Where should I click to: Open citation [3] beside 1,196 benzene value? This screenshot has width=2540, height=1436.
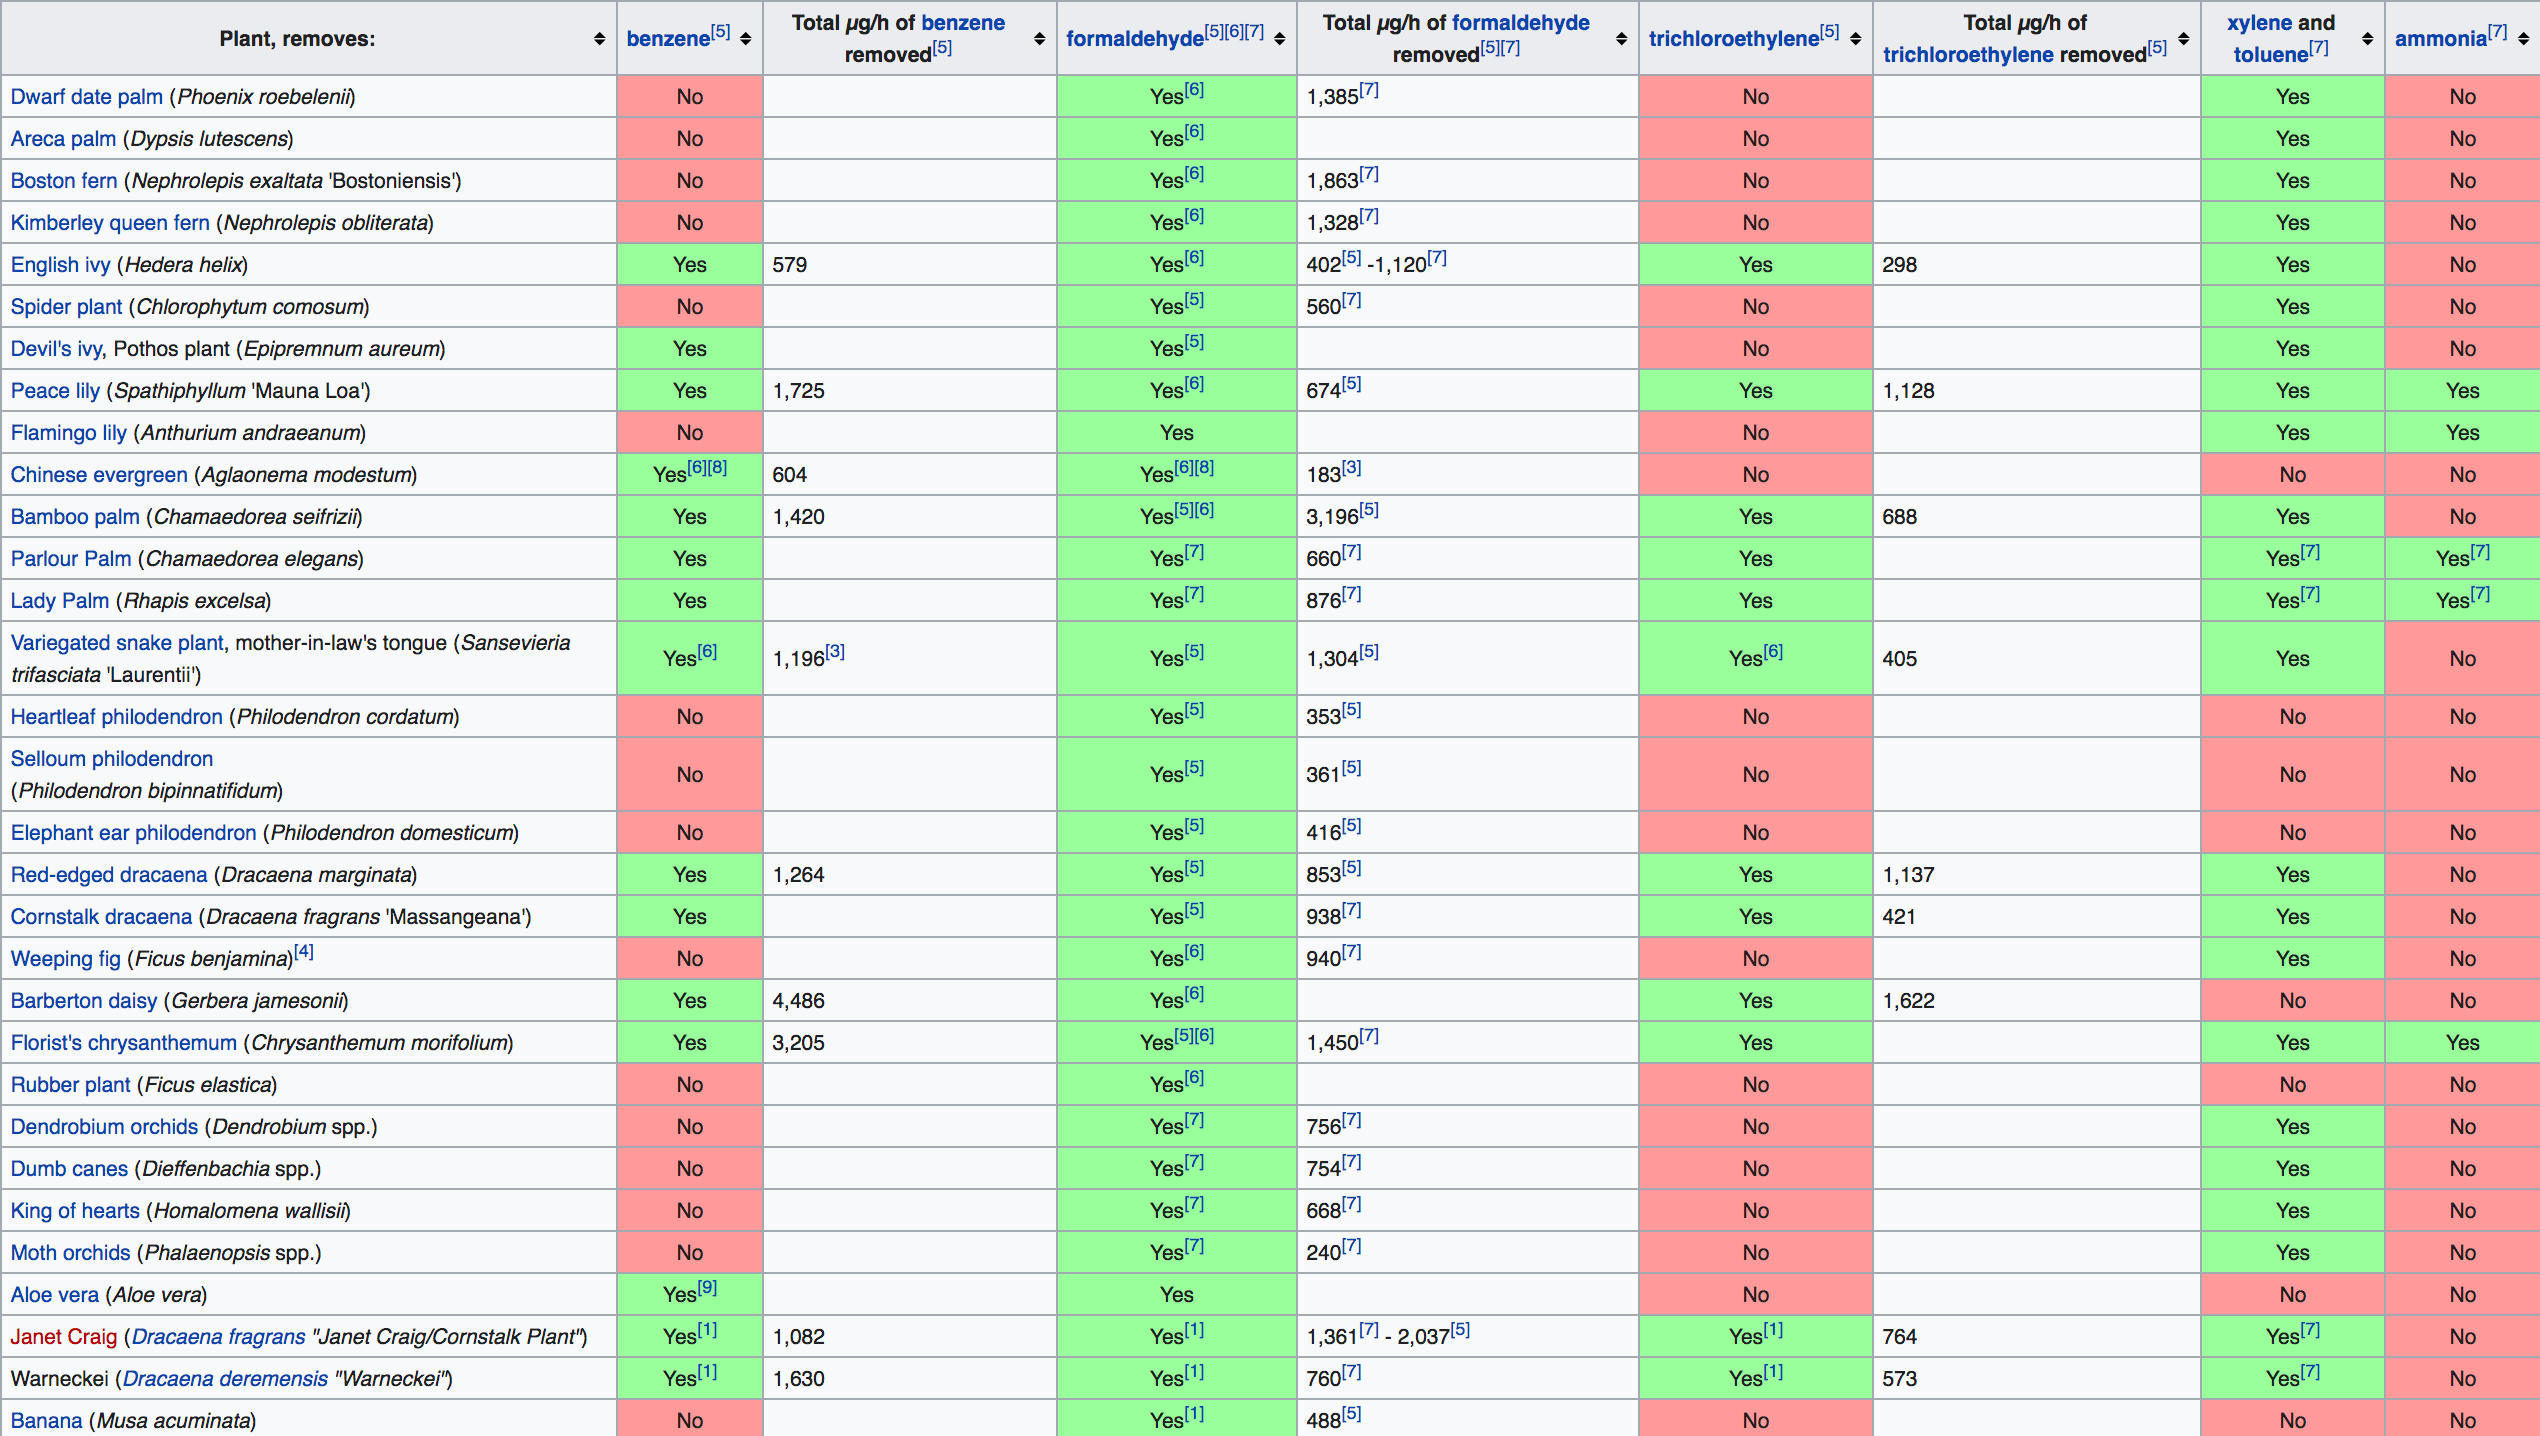coord(835,651)
